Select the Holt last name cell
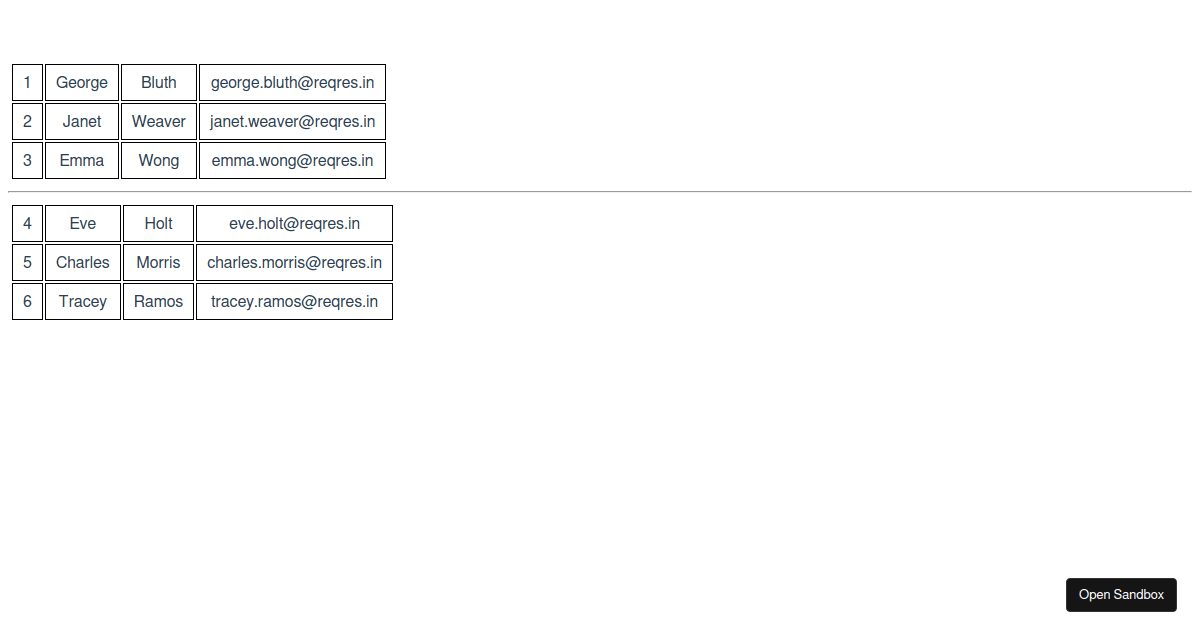The height and width of the screenshot is (630, 1200). click(158, 224)
